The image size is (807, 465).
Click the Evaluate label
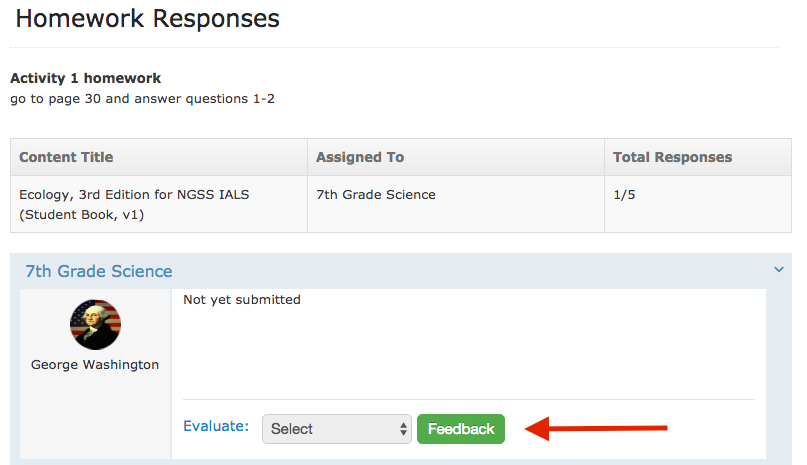click(216, 426)
